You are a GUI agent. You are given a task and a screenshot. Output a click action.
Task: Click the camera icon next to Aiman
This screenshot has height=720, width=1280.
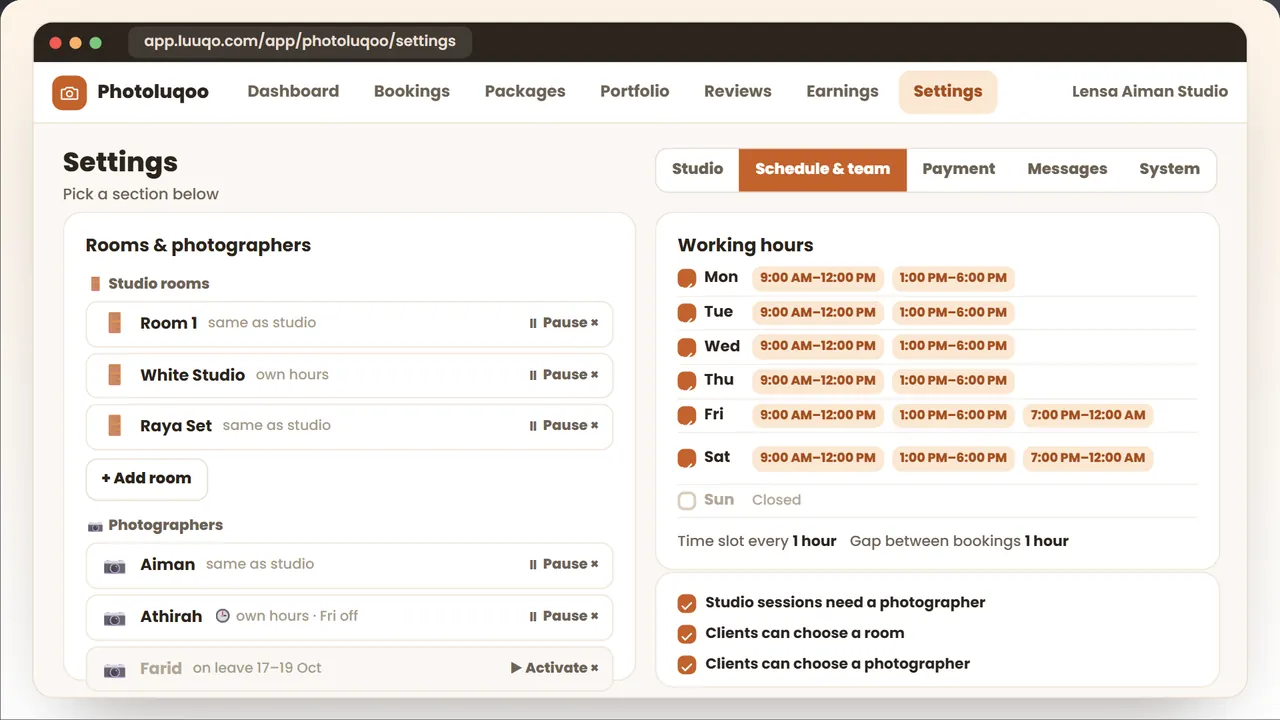click(x=115, y=565)
